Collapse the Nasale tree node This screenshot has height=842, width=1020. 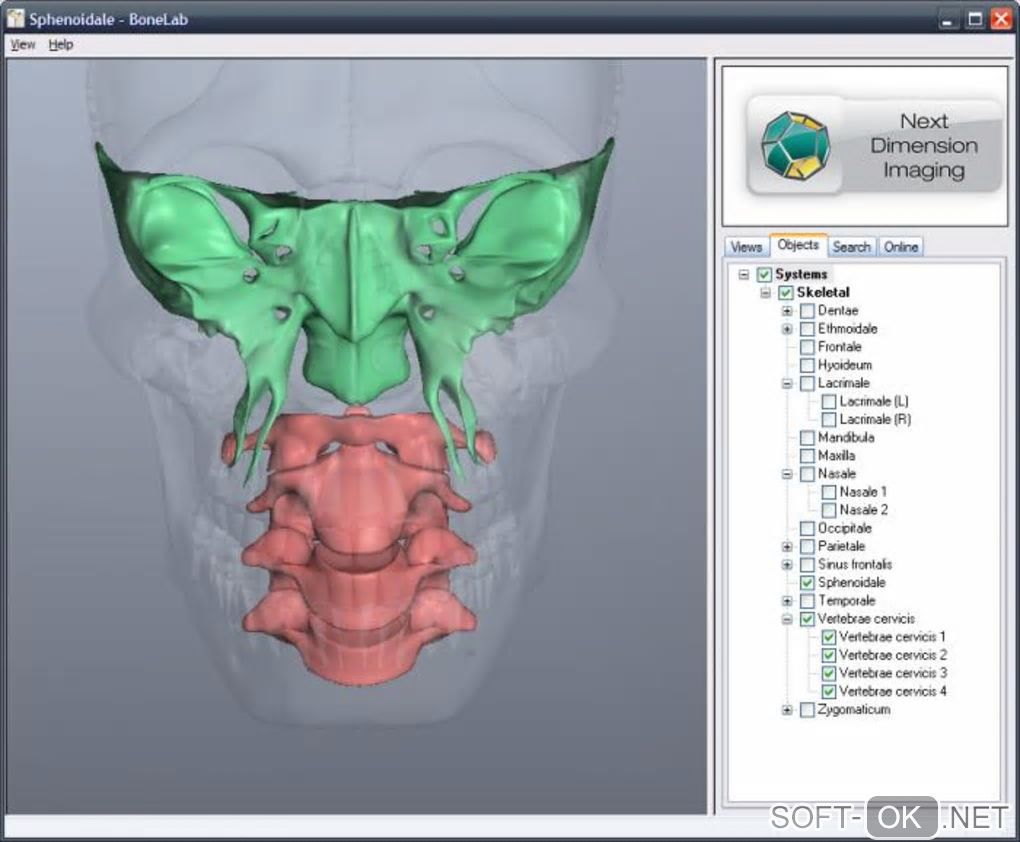tap(786, 474)
